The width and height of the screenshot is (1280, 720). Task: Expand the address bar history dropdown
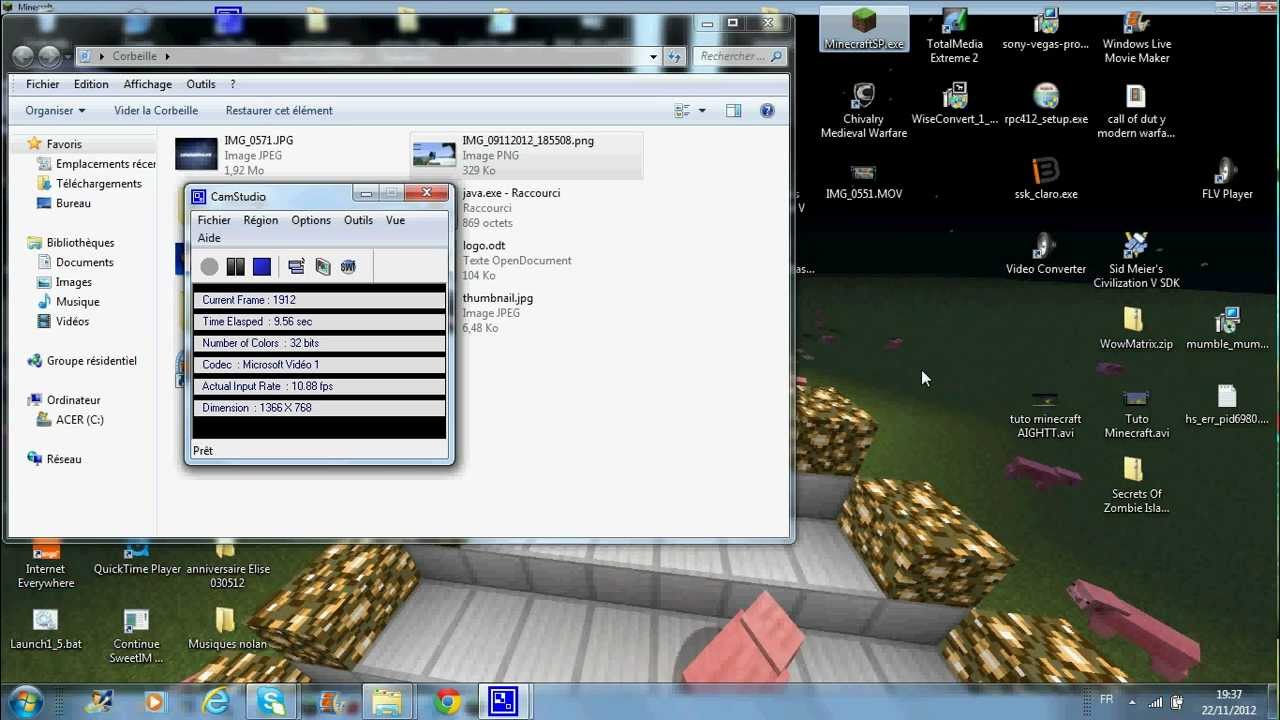click(653, 56)
